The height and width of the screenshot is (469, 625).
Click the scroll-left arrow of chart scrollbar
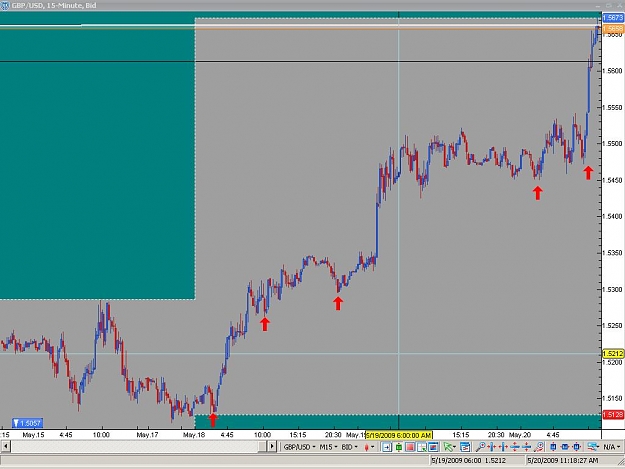click(6, 446)
